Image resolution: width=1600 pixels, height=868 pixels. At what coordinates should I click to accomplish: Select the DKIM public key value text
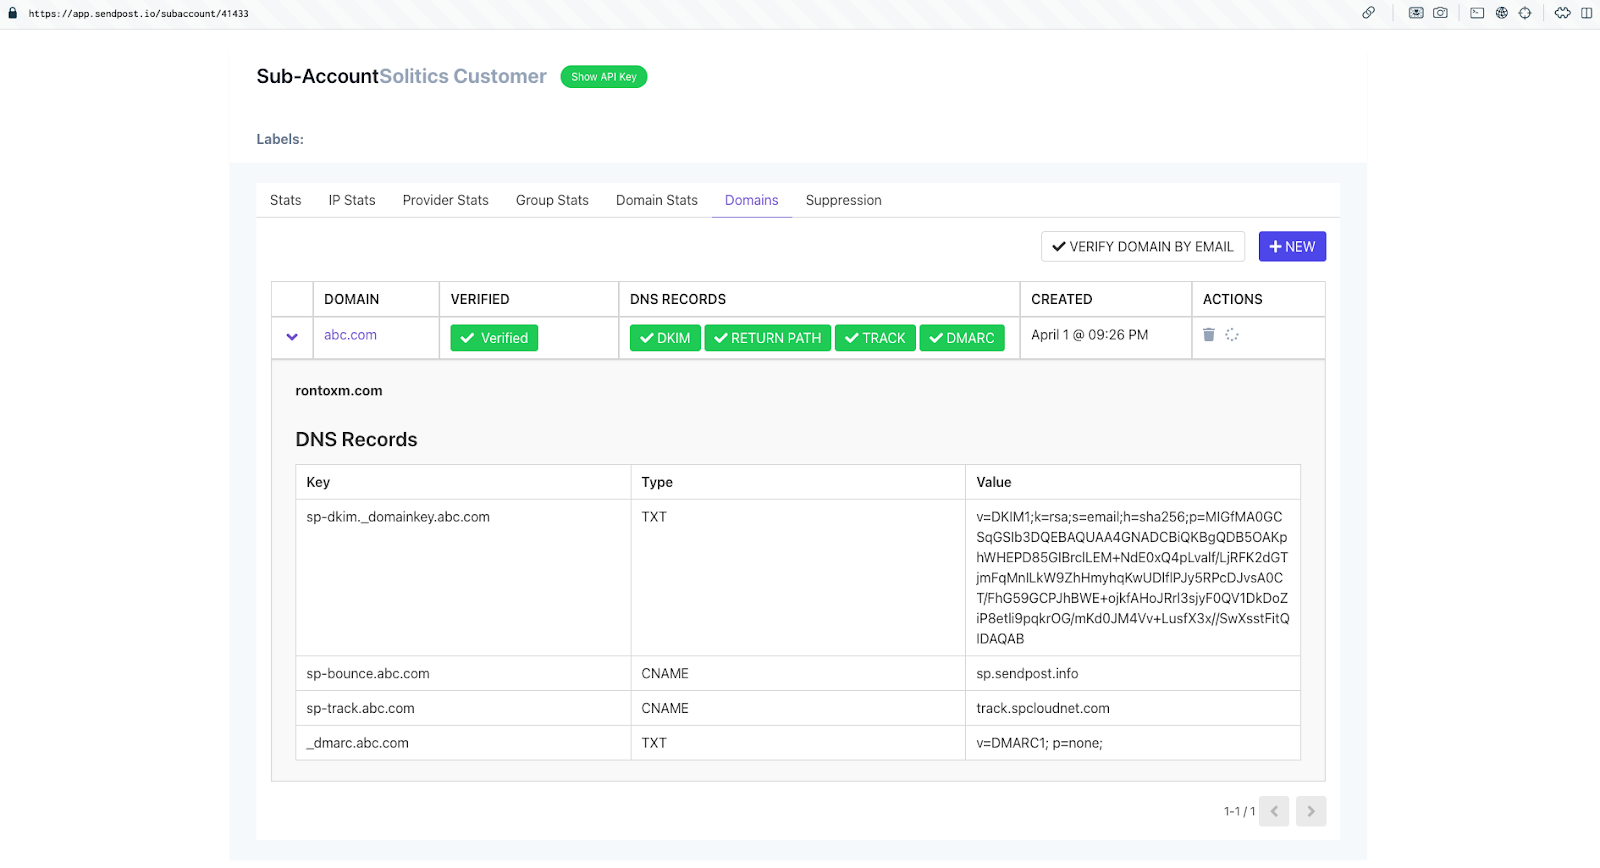(x=1133, y=578)
